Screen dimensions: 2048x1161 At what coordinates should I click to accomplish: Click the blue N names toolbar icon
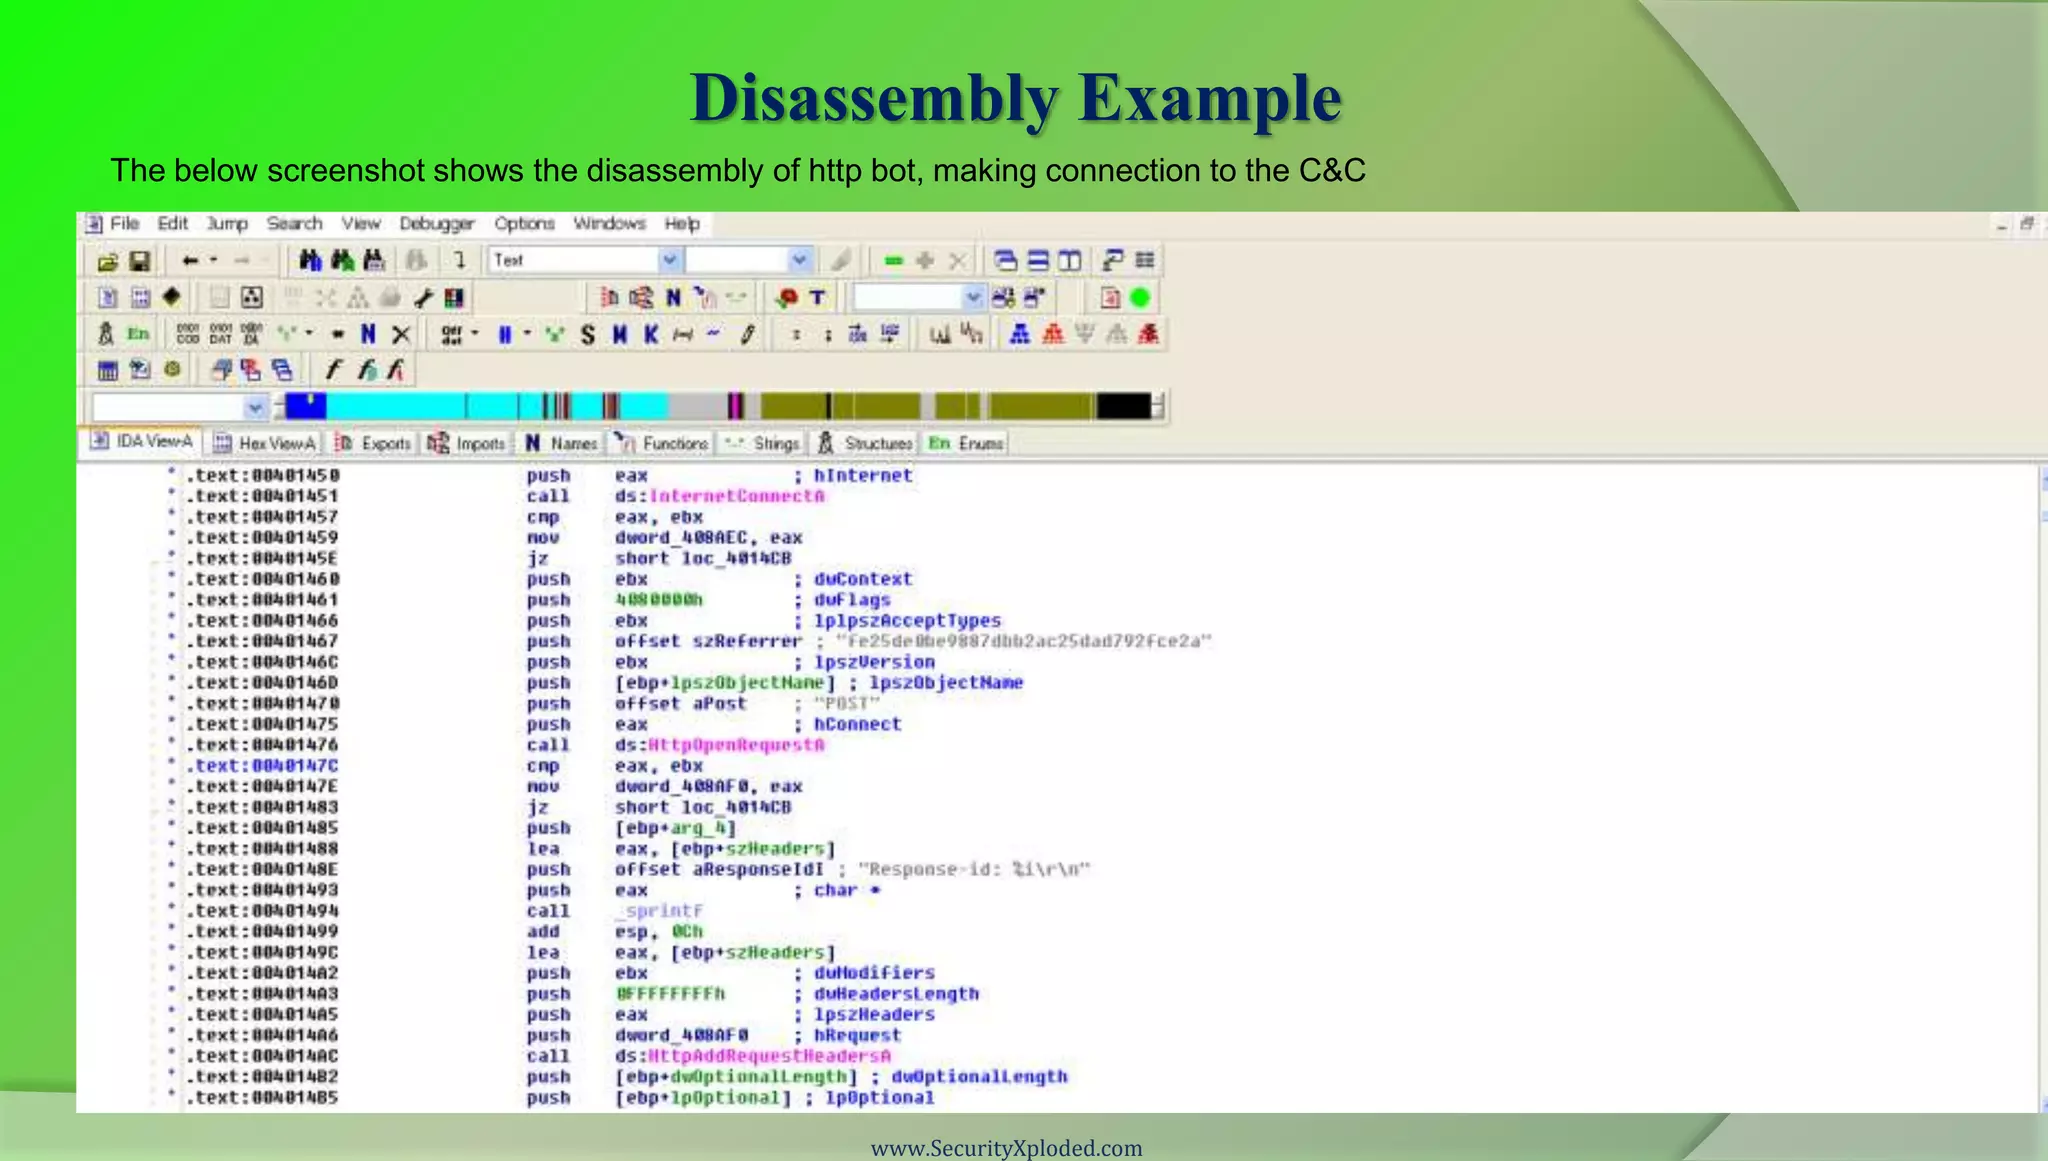(x=673, y=297)
